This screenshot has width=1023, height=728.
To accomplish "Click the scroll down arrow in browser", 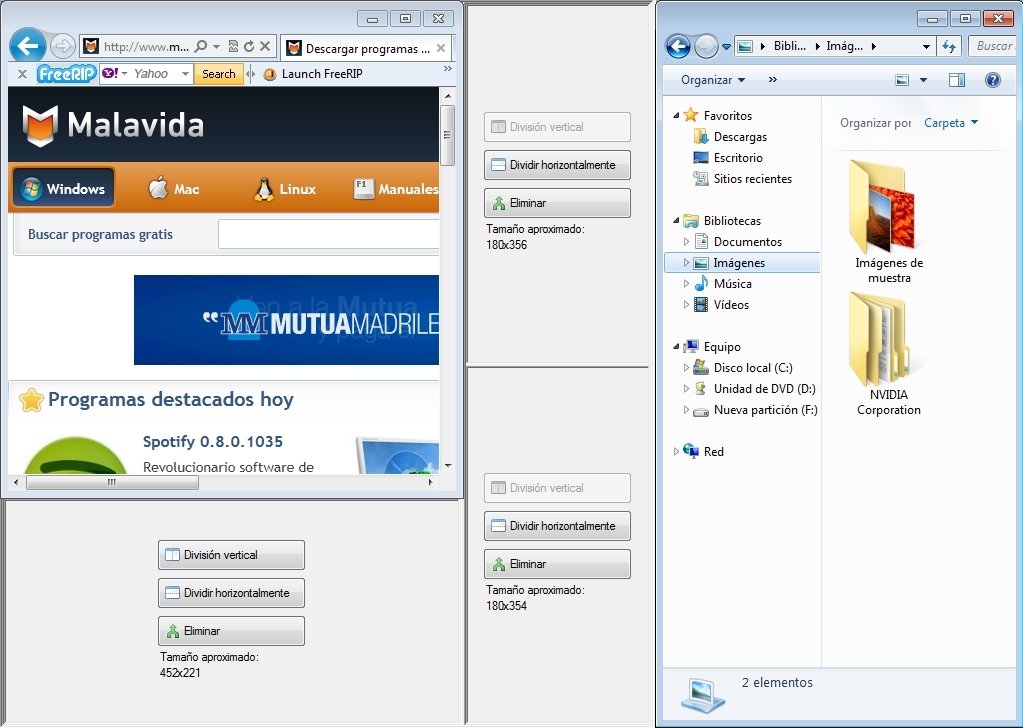I will 448,466.
